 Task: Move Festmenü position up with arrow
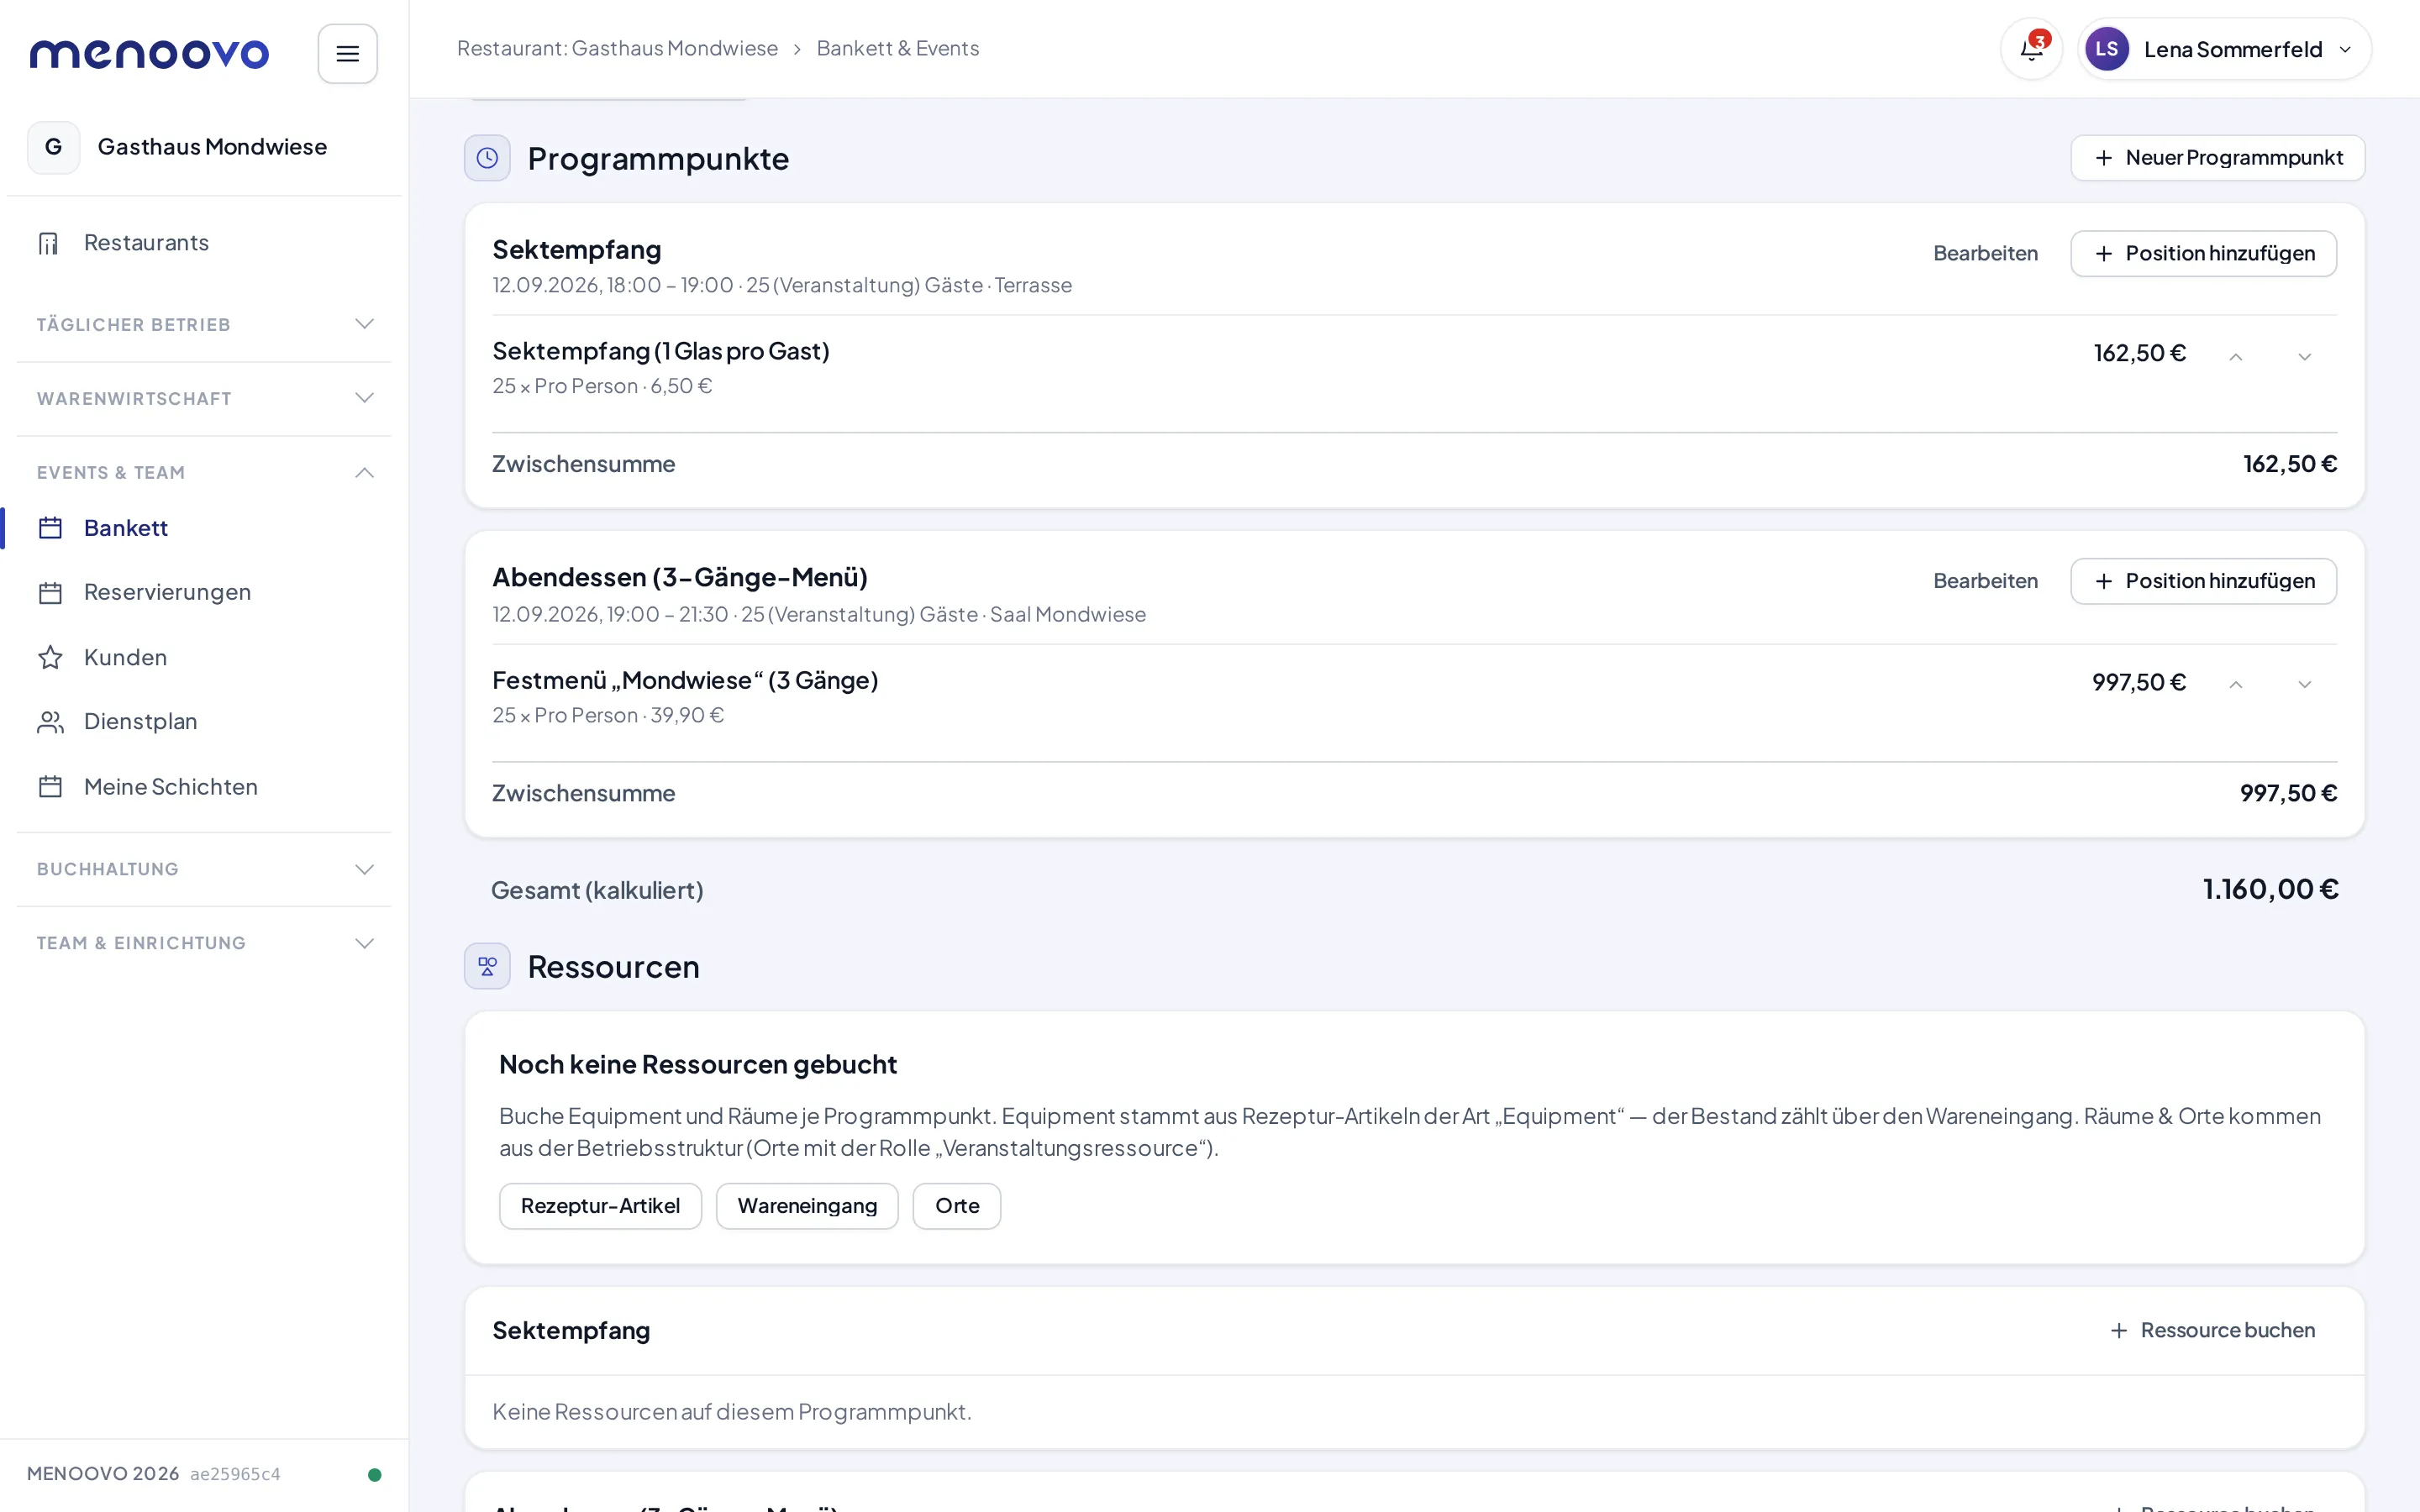[x=2235, y=684]
